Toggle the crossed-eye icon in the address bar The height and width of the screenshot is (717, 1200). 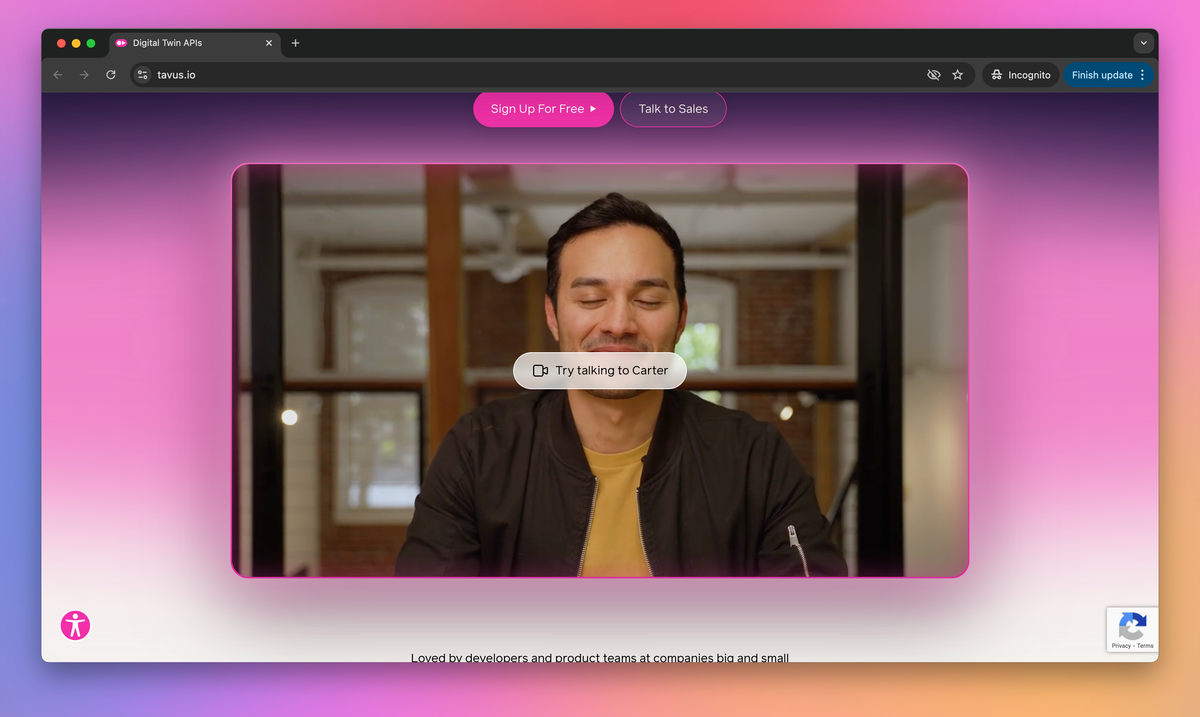(934, 75)
